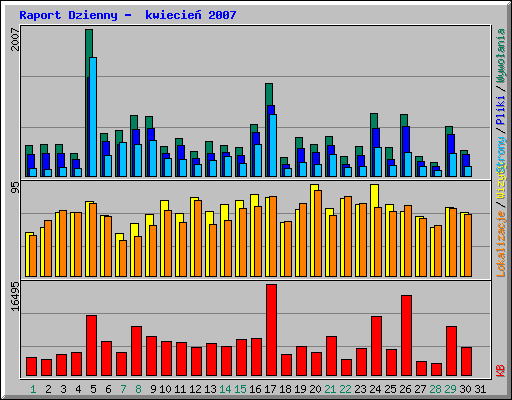Viewport: 512px width, 400px height.
Task: Click green weekend day label "15"
Action: point(240,389)
